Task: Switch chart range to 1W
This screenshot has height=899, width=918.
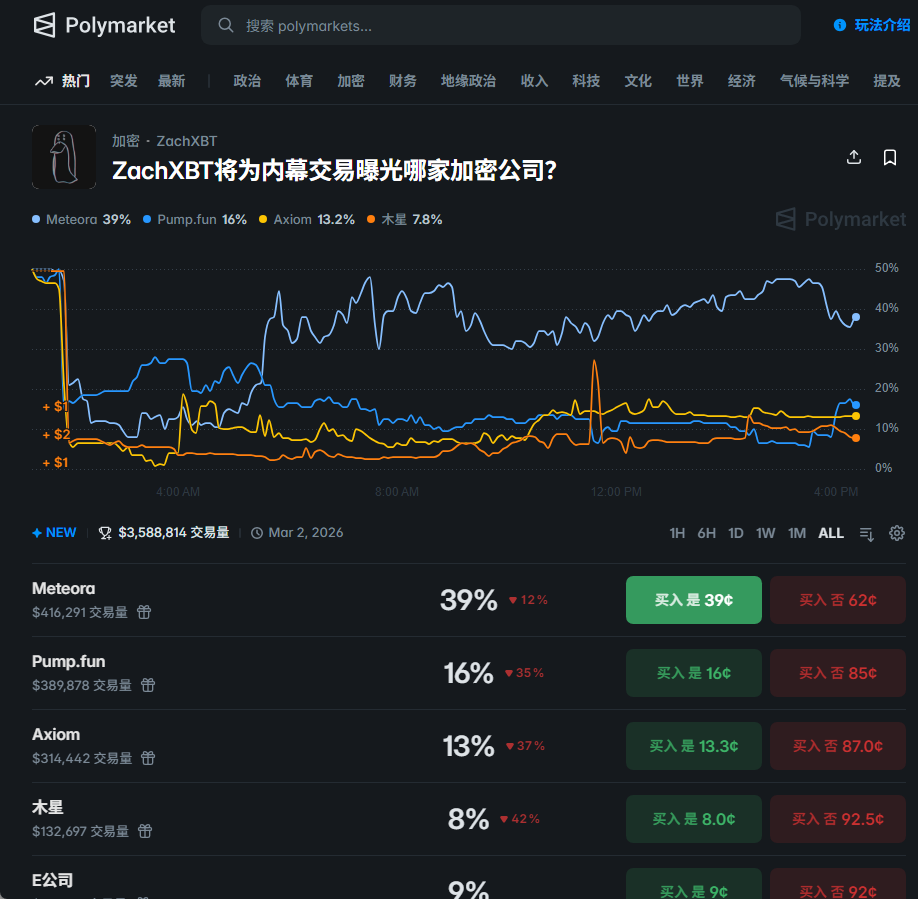Action: click(765, 533)
